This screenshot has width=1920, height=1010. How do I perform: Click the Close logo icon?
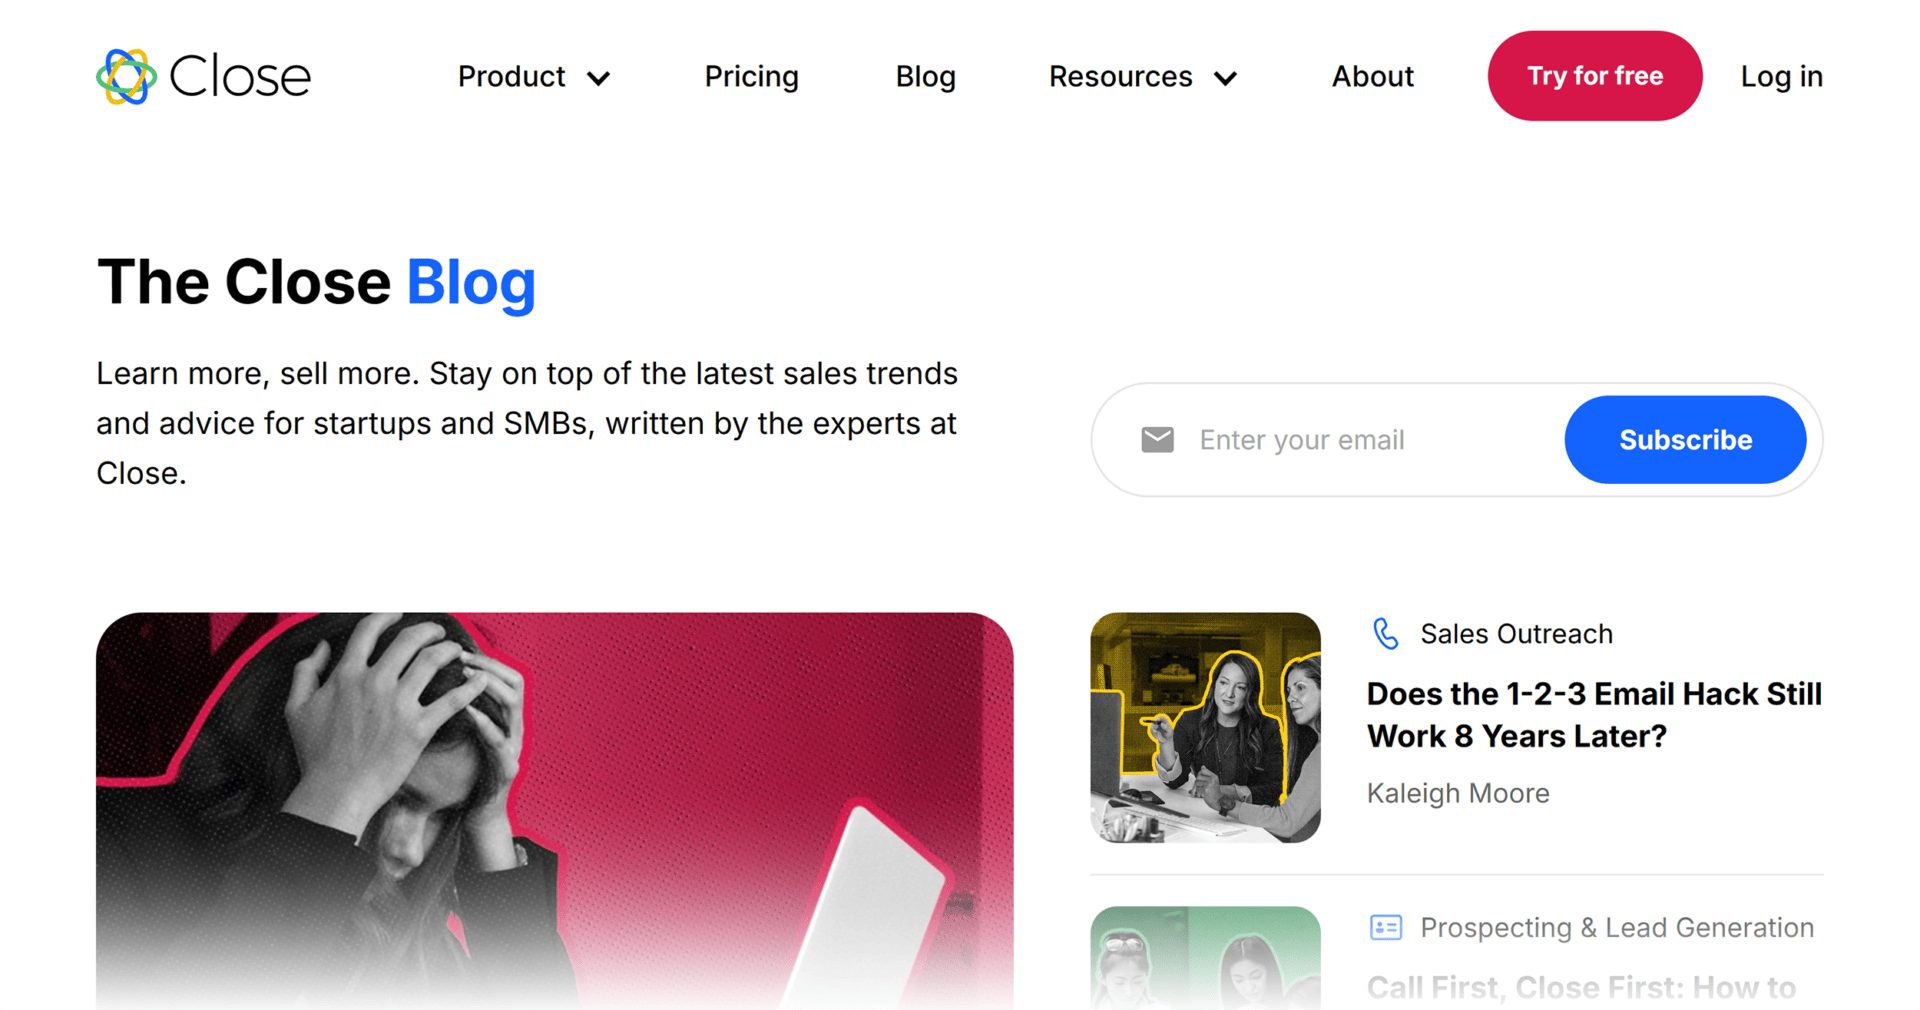(x=126, y=77)
